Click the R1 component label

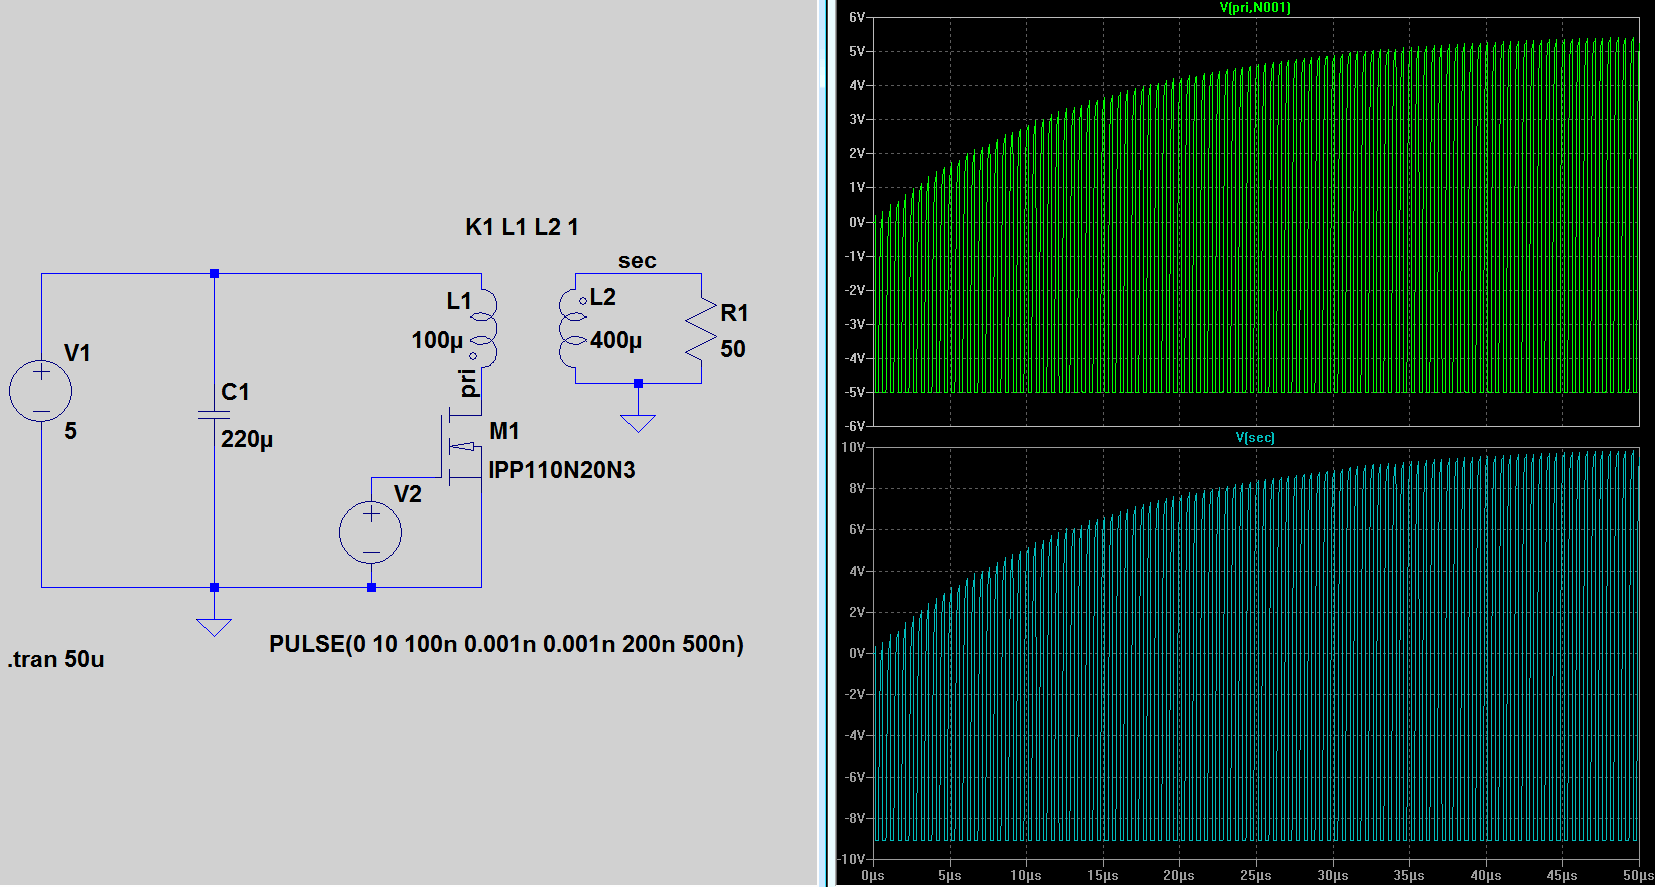(x=734, y=313)
